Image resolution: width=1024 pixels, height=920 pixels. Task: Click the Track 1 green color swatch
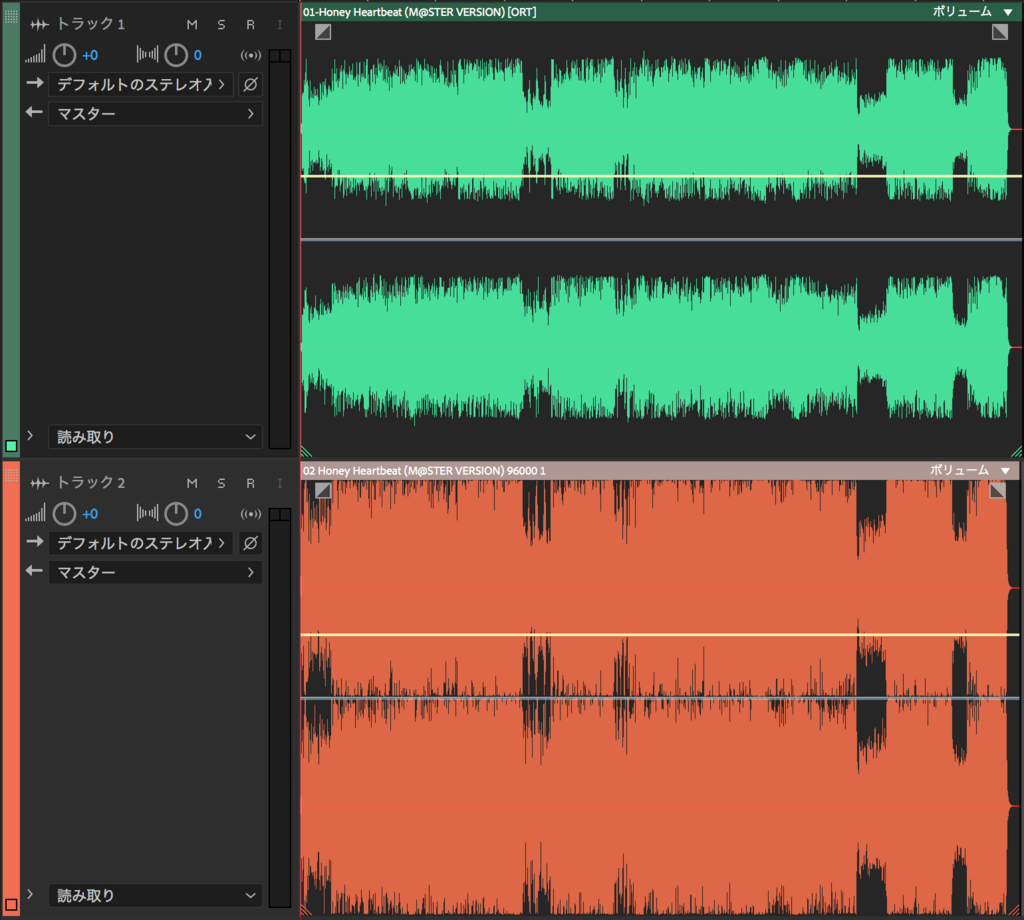11,446
